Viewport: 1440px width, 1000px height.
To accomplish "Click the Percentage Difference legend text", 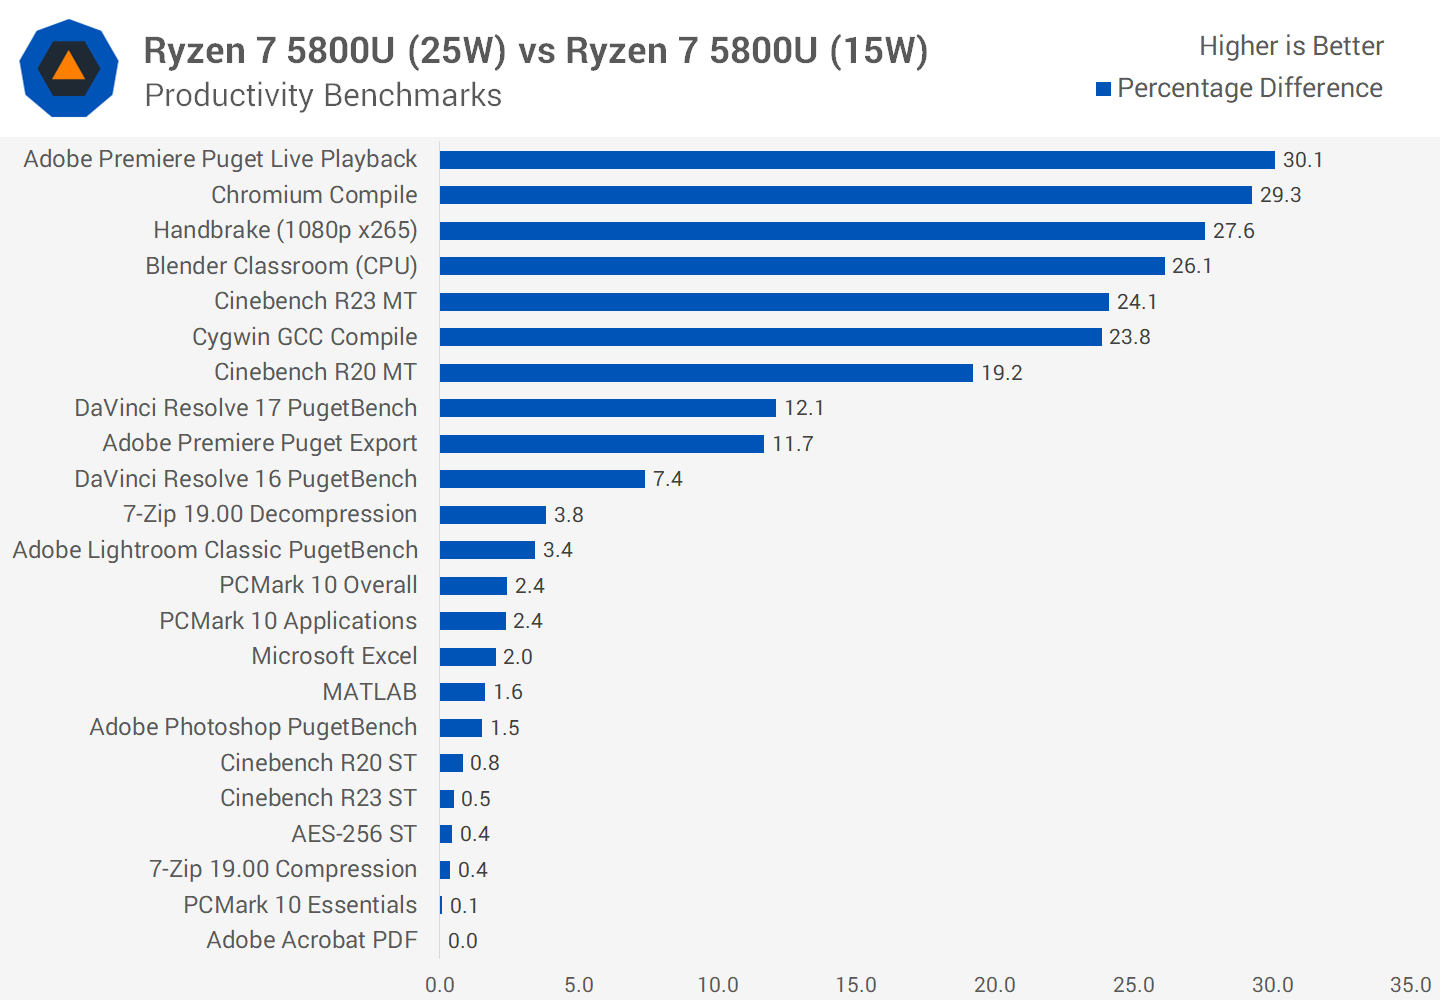I will click(1250, 88).
